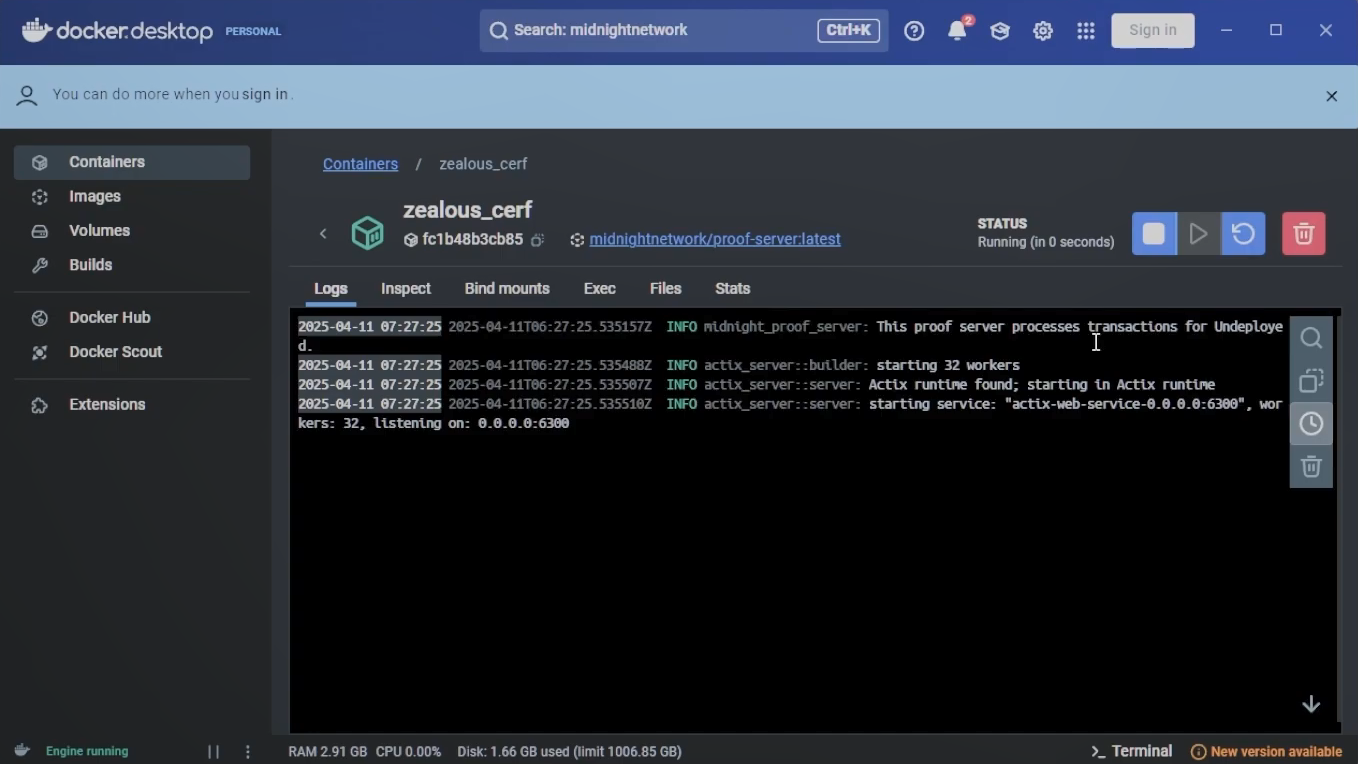Open the engine options kebab menu
Viewport: 1358px width, 764px height.
[x=247, y=751]
